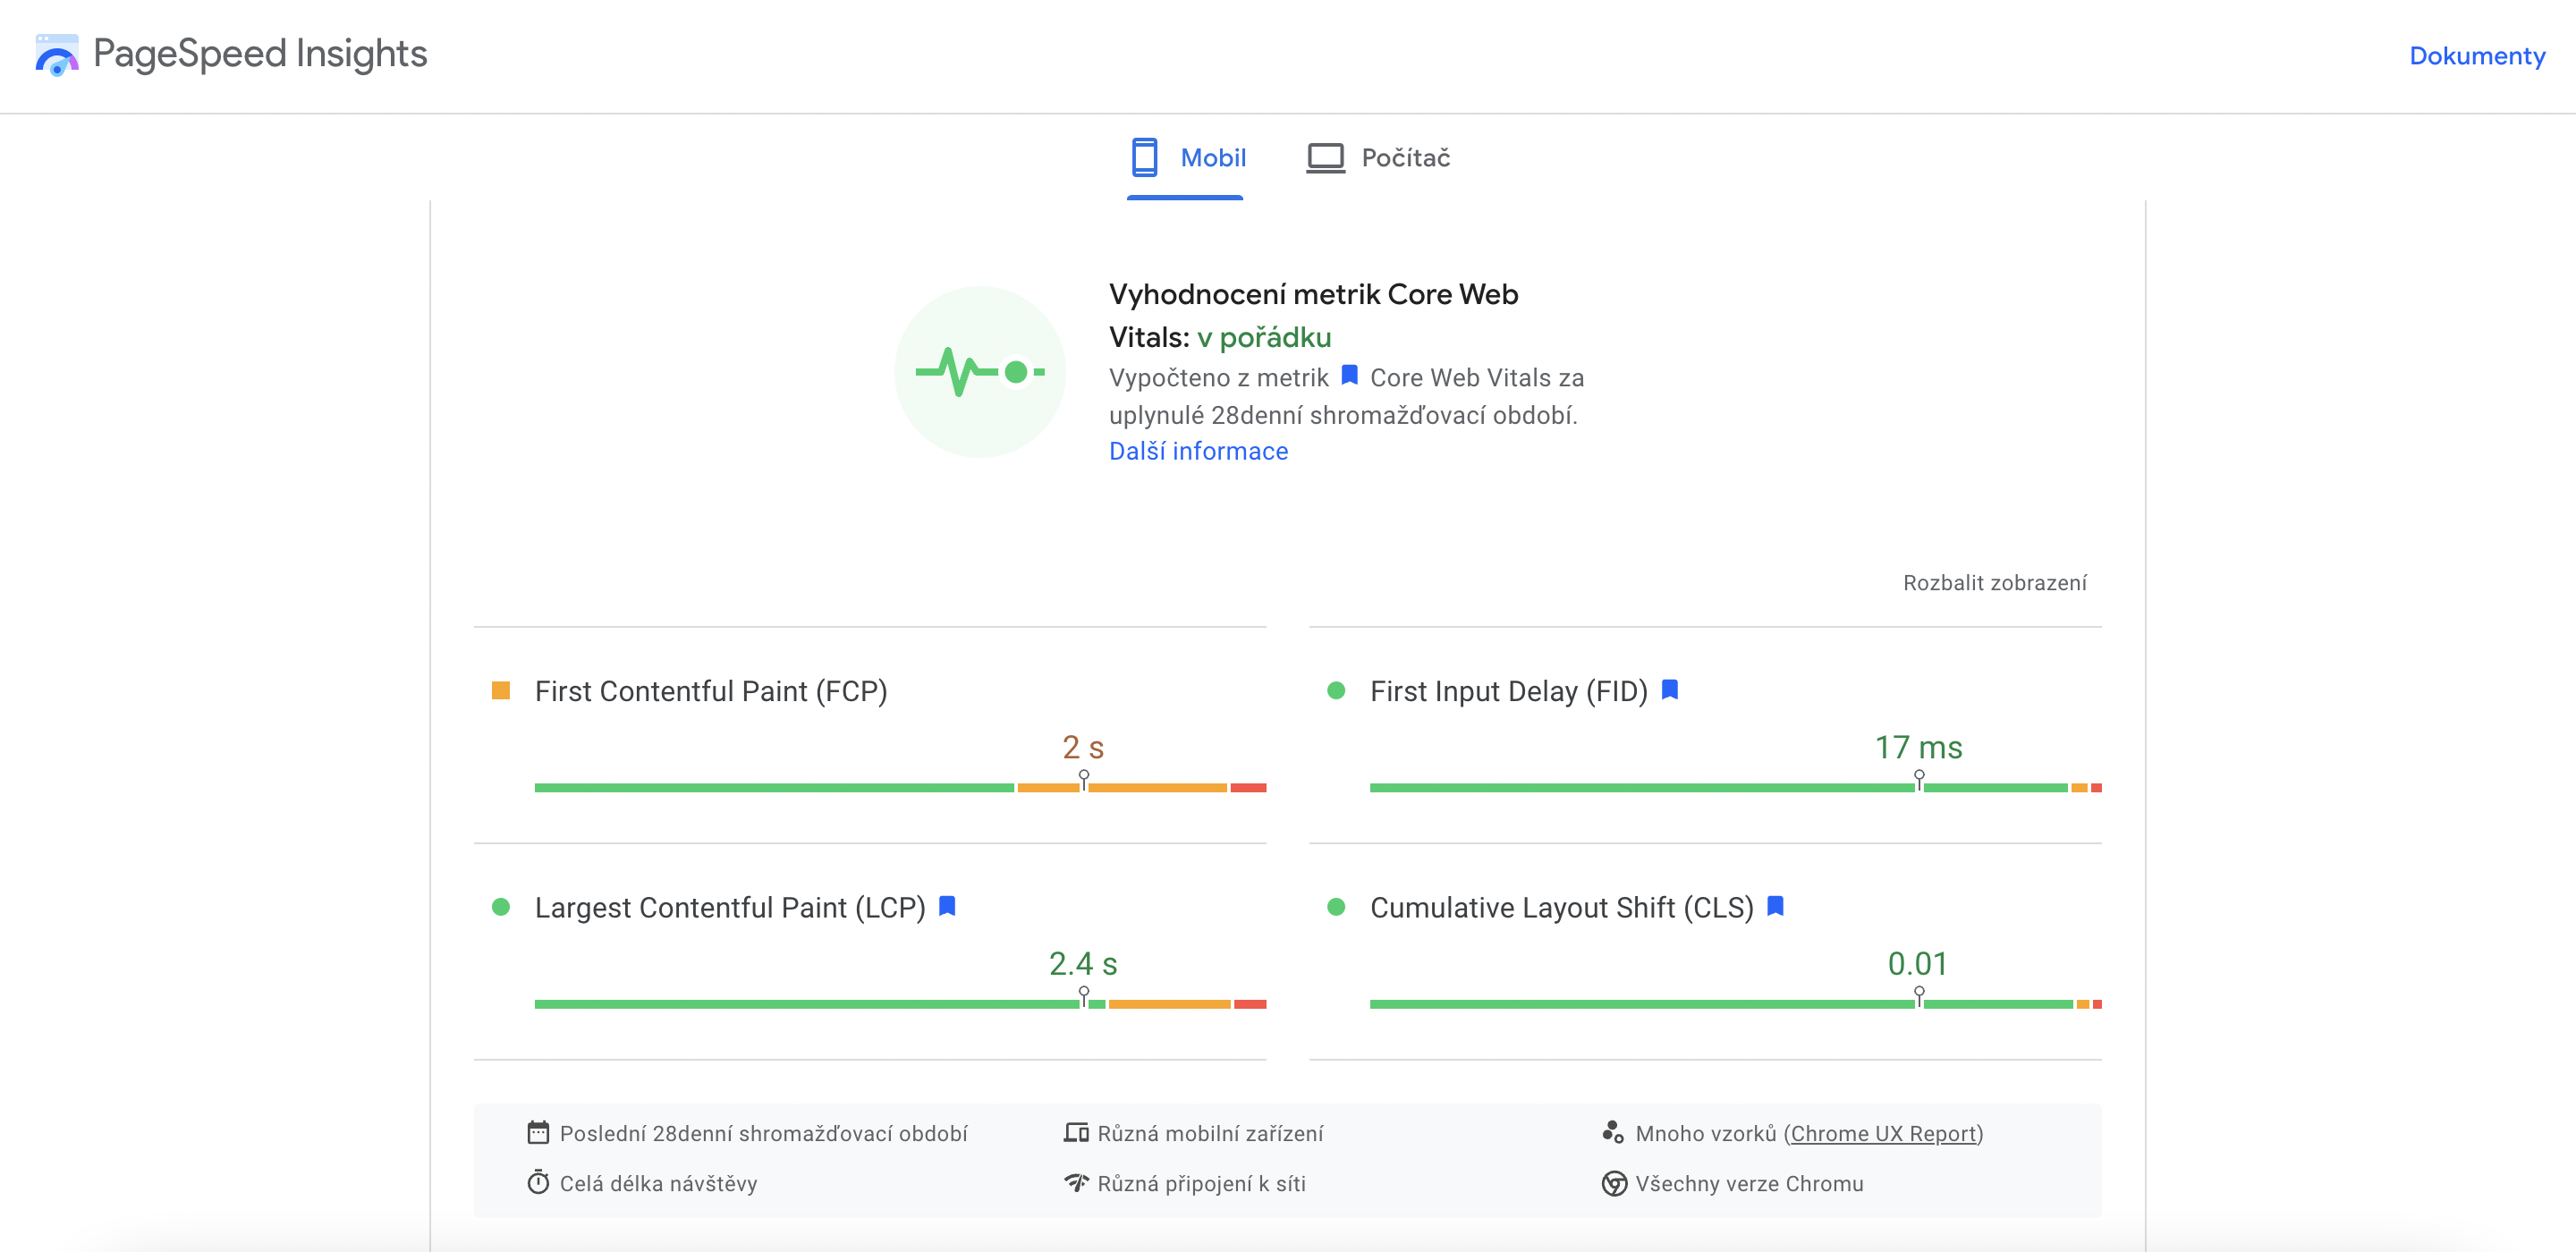This screenshot has width=2576, height=1252.
Task: Click the '17 ms' FID value
Action: pos(1918,747)
